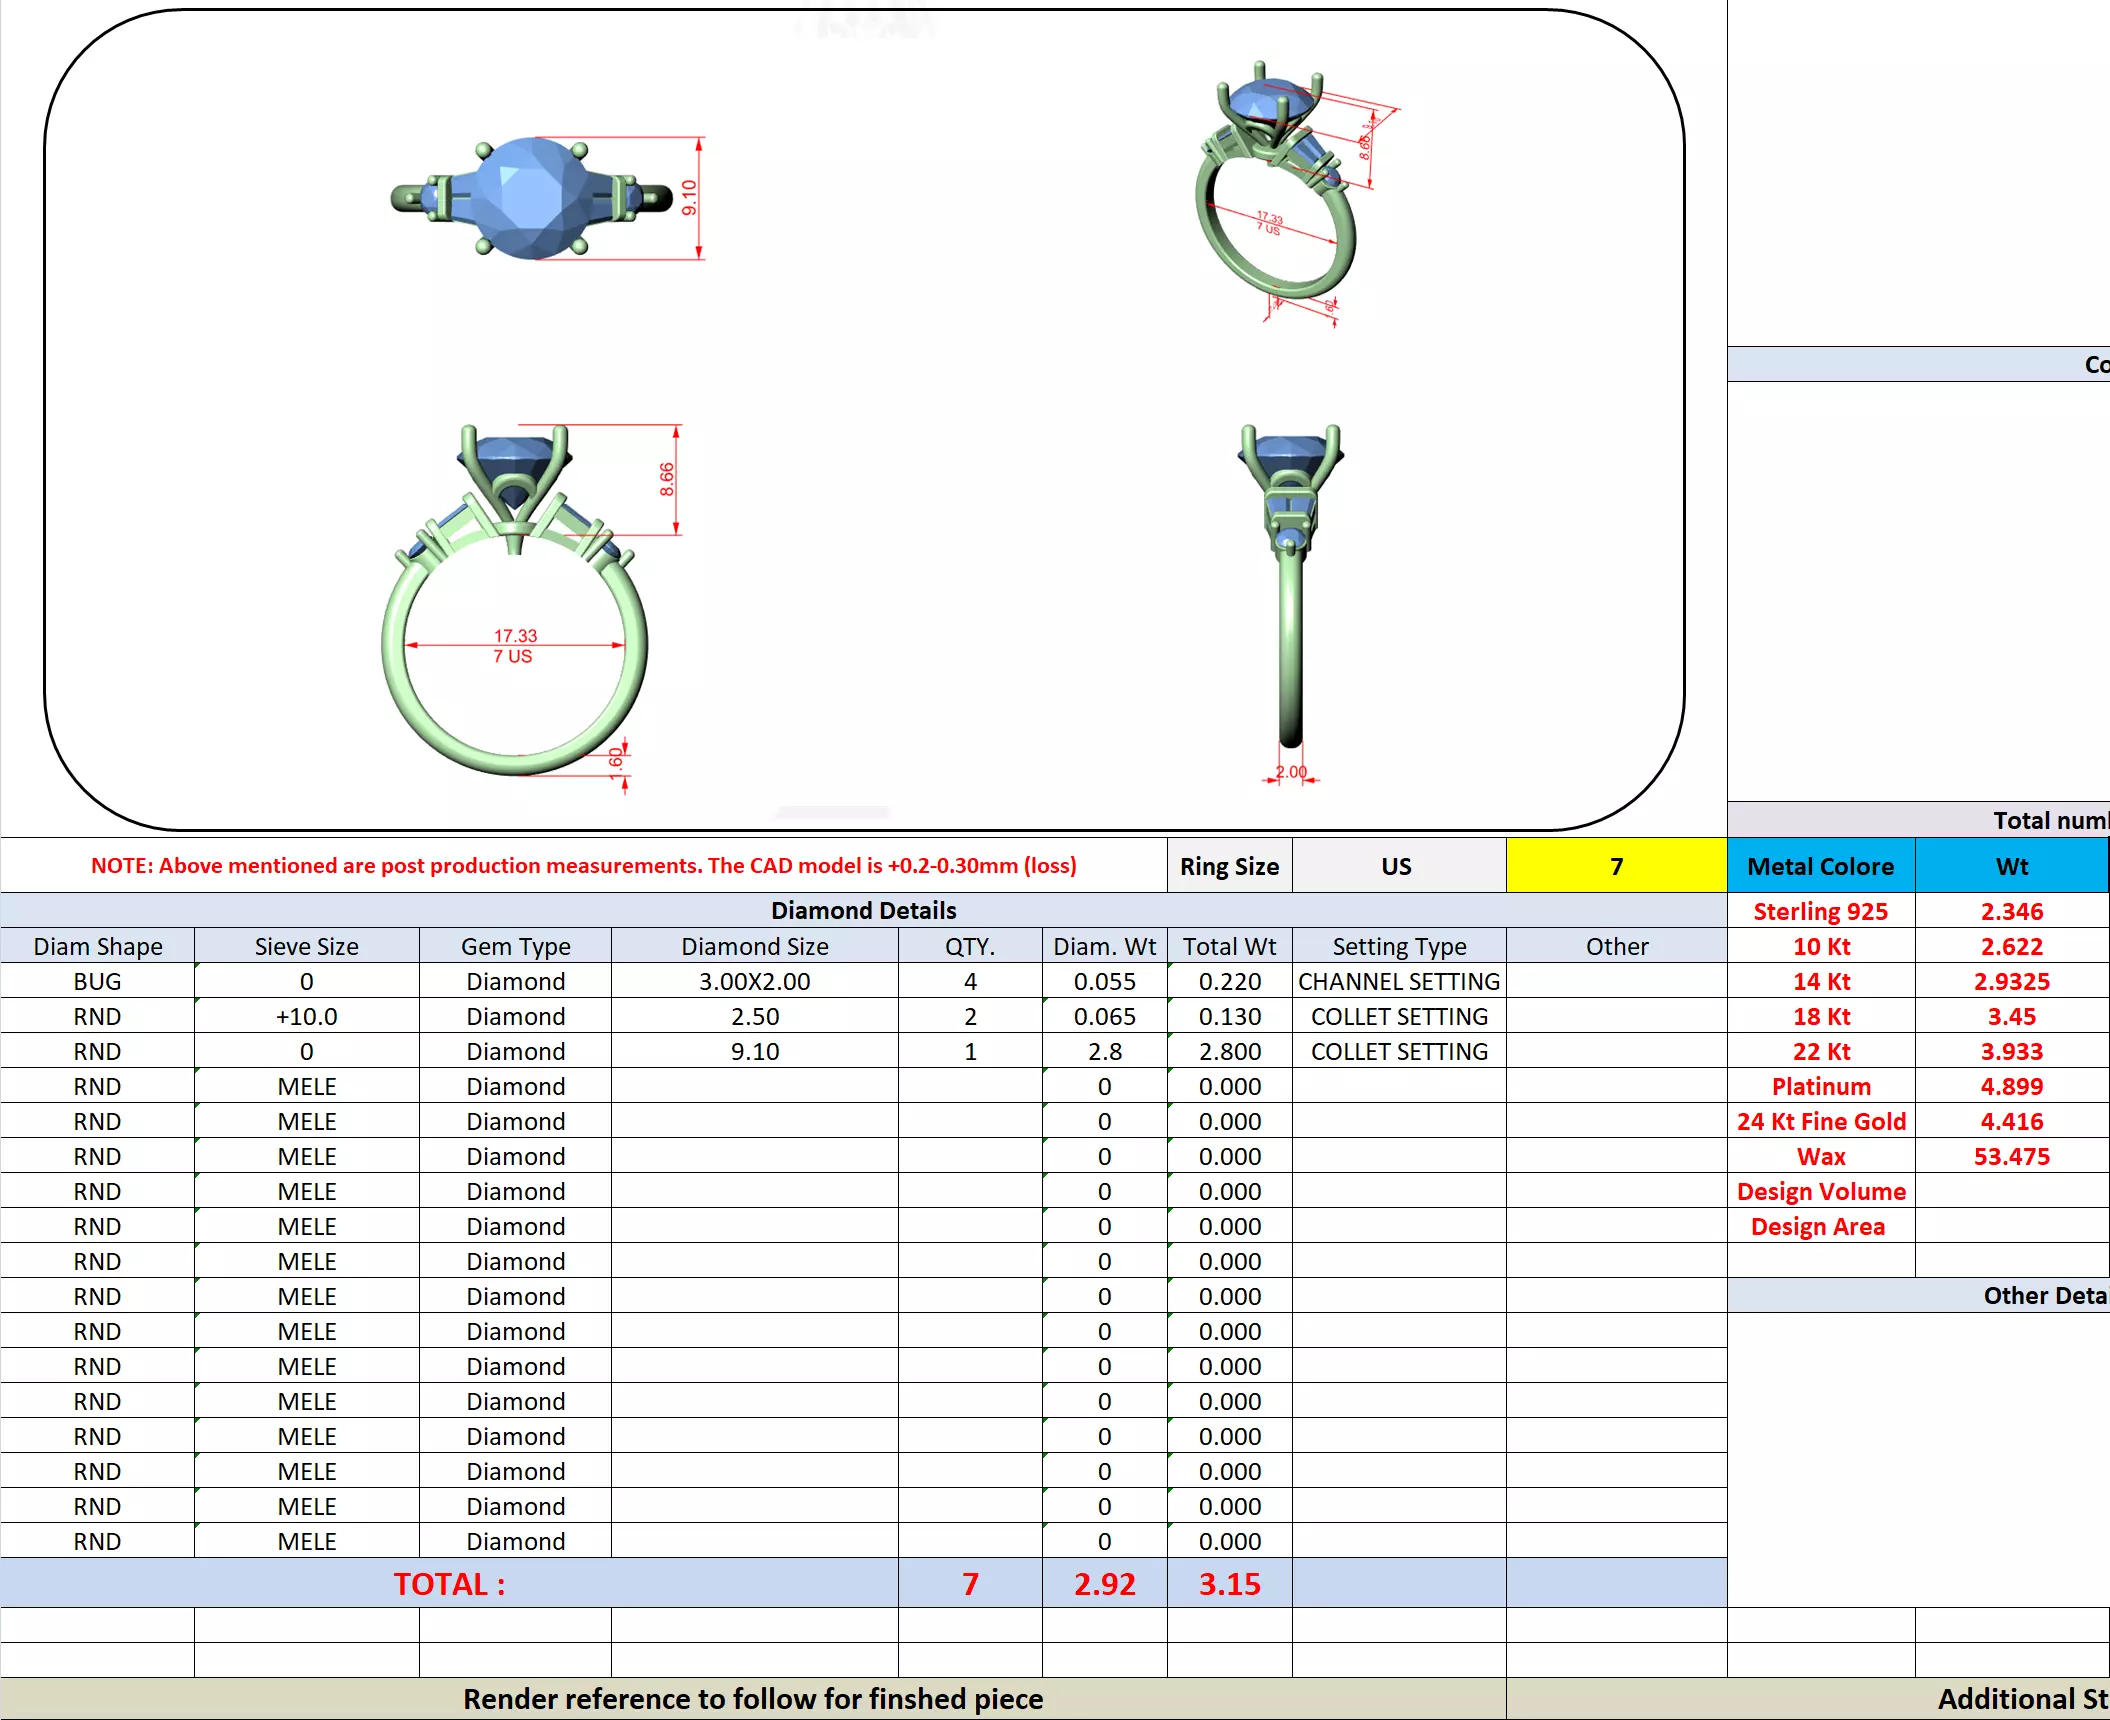Screen dimensions: 2110x1720
Task: Click the Platinum metal label
Action: [1820, 1086]
